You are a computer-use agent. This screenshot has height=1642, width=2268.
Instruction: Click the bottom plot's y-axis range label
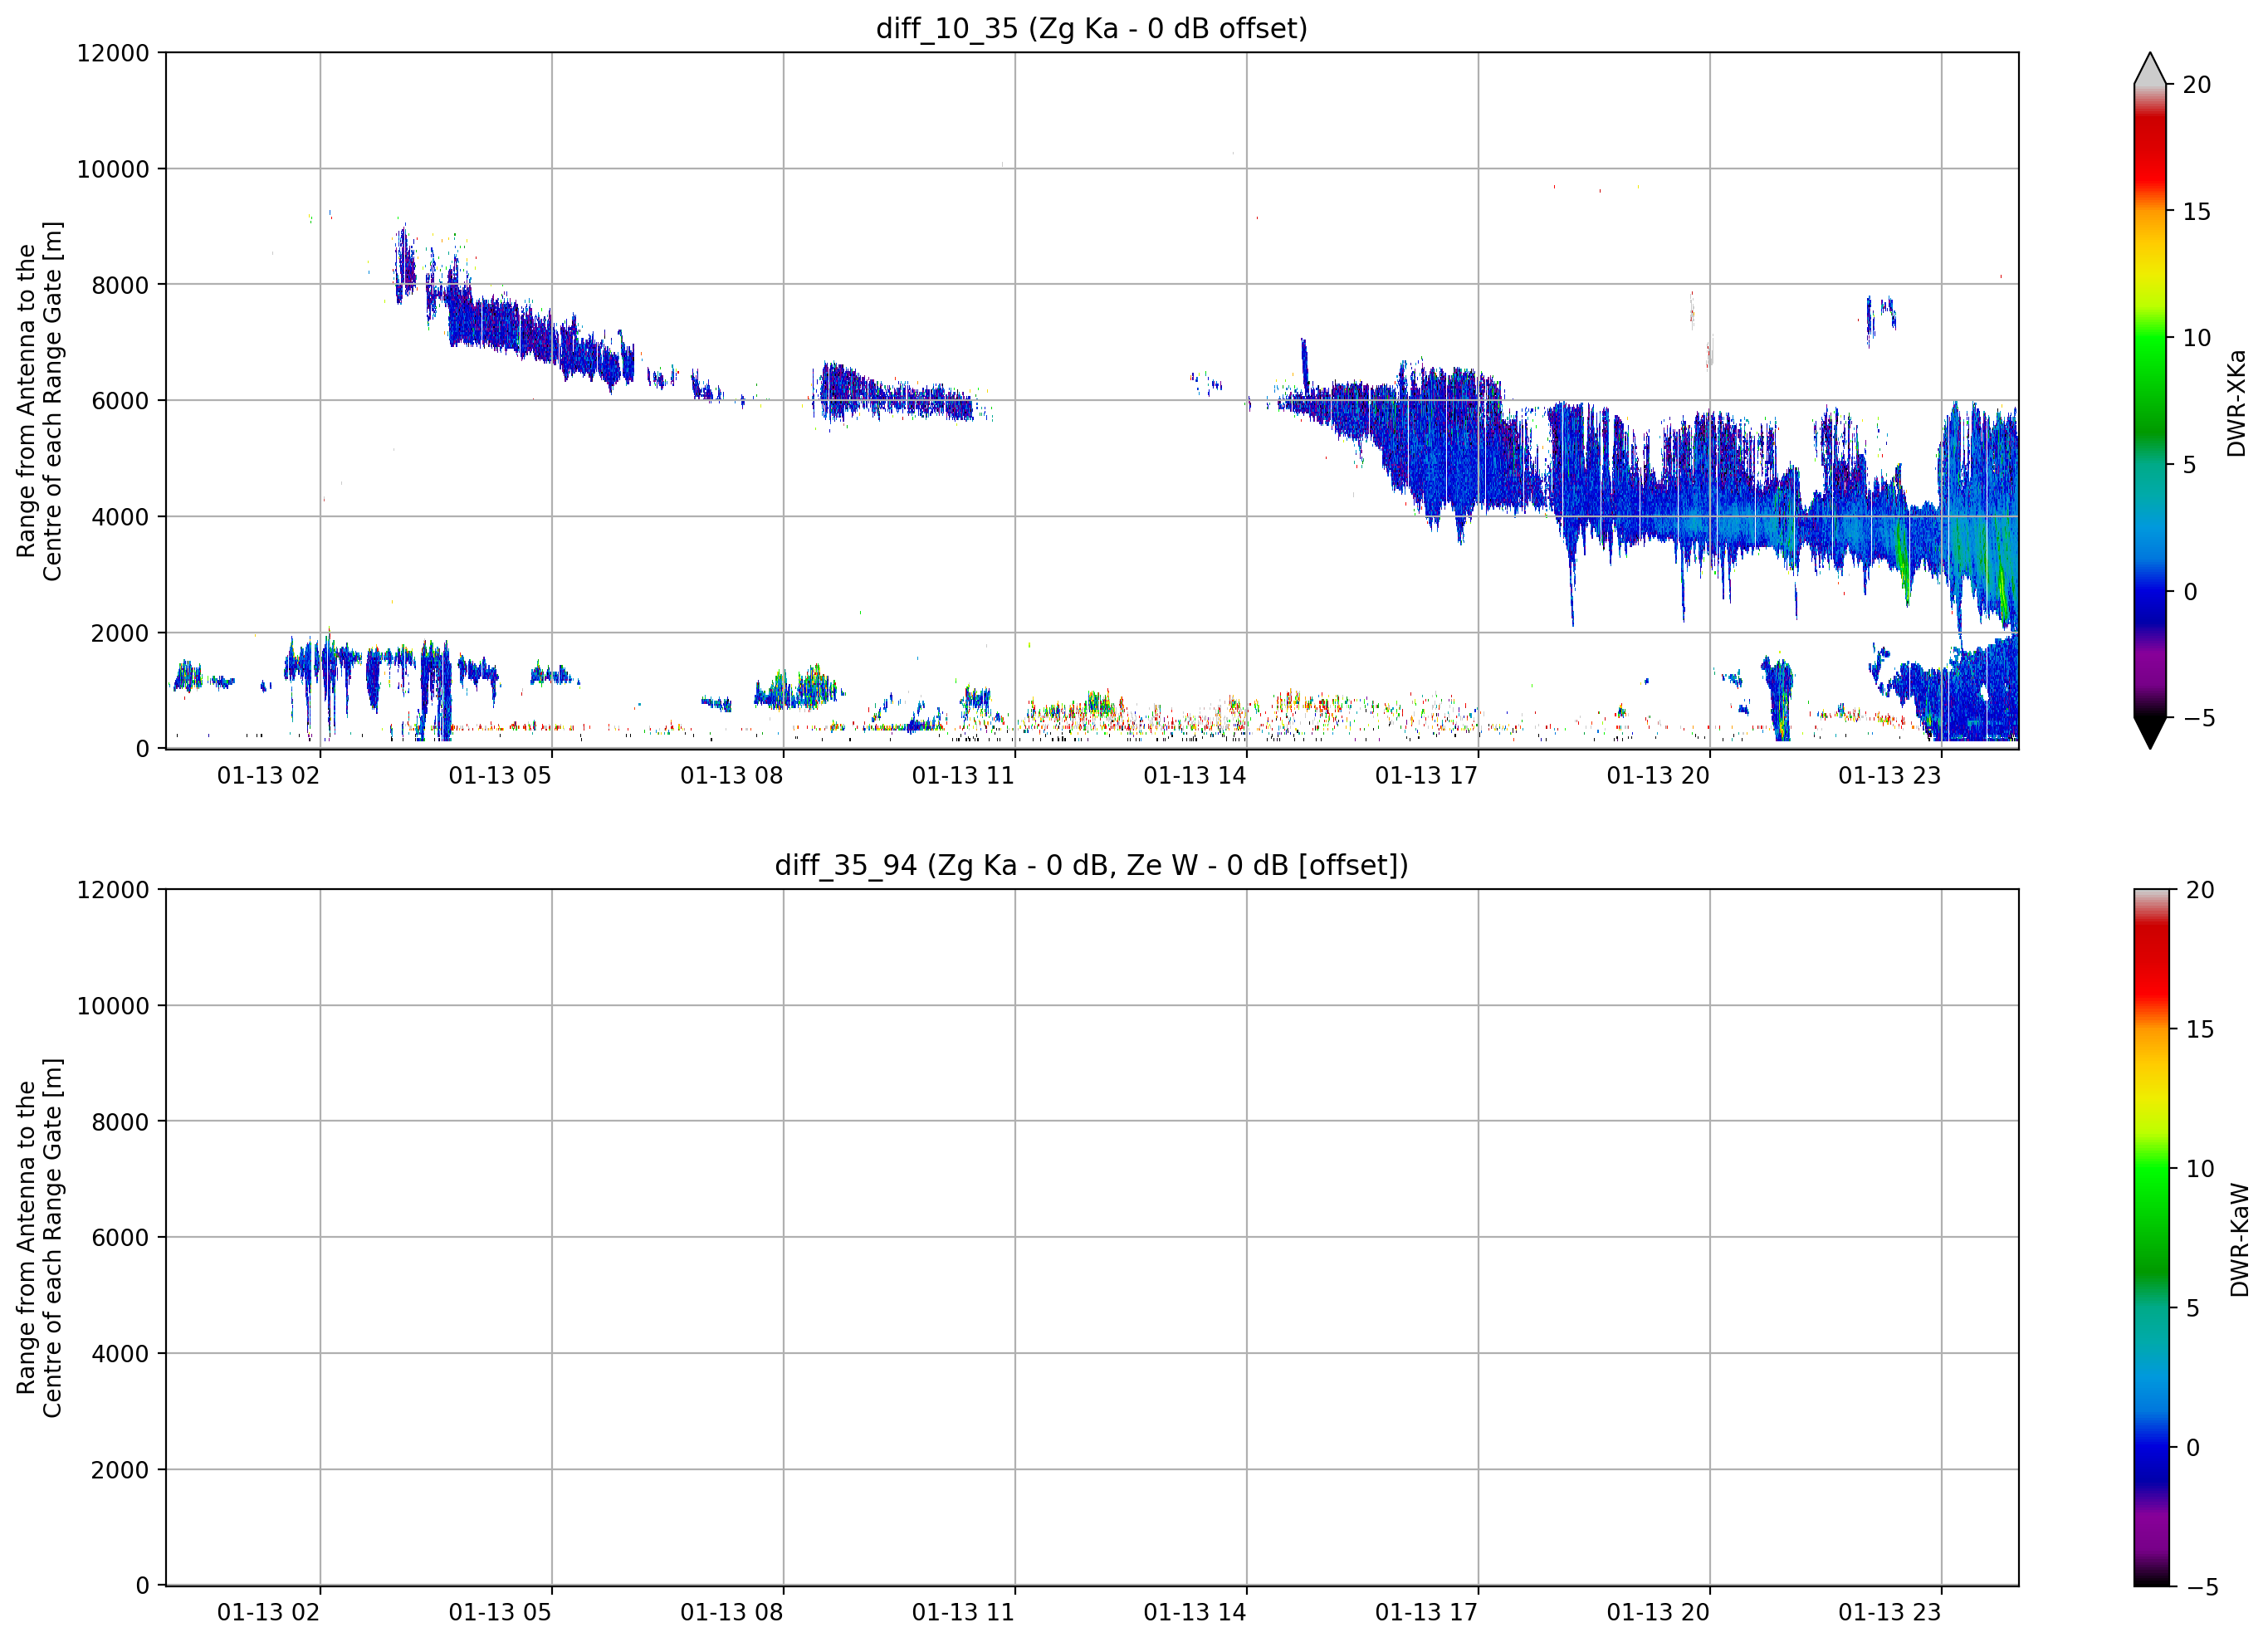(x=39, y=1238)
